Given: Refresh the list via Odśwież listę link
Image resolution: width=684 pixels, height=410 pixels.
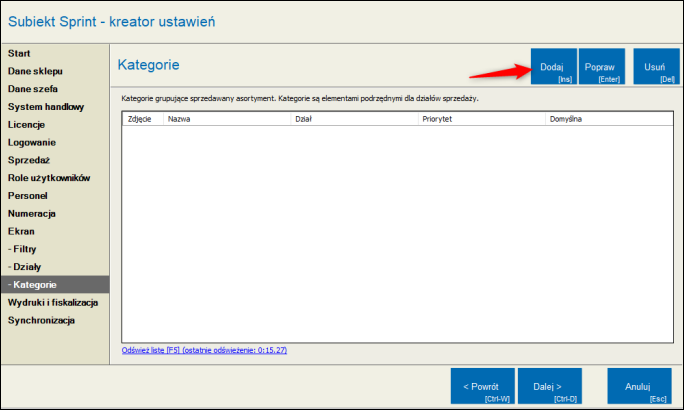Looking at the screenshot, I should click(x=204, y=350).
